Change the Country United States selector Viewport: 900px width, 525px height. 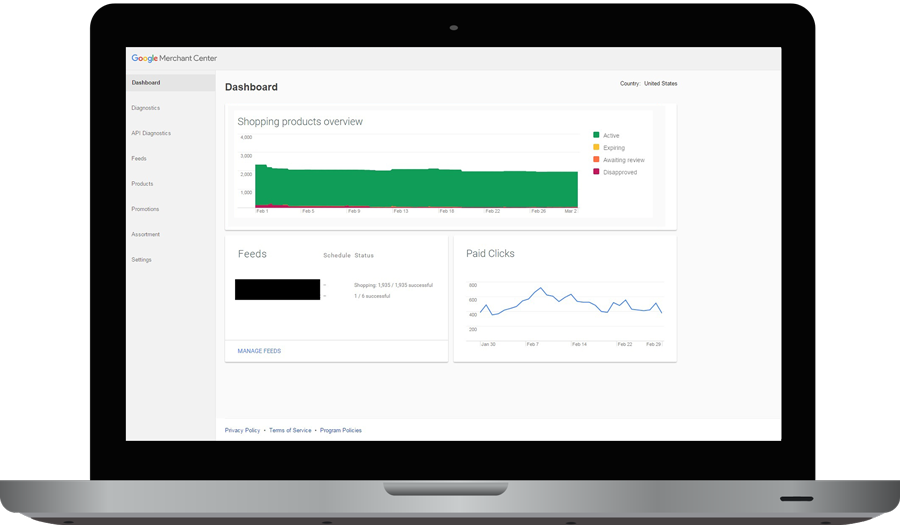click(659, 84)
